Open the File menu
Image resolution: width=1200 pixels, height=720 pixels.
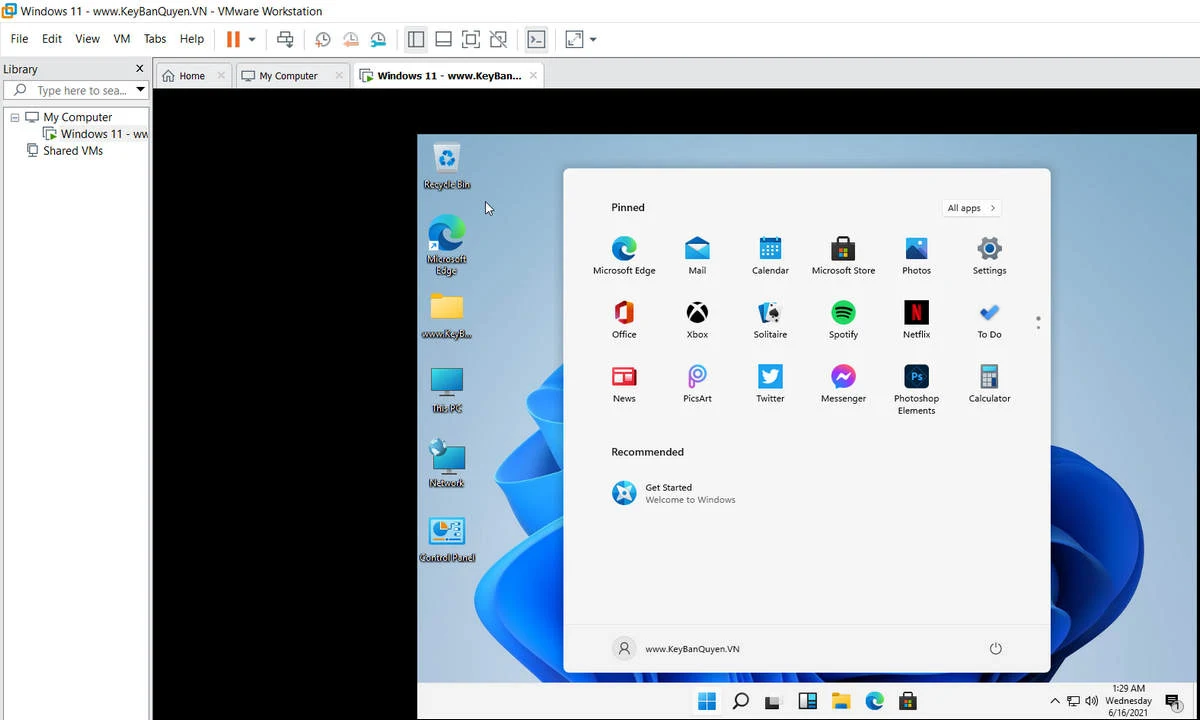19,39
